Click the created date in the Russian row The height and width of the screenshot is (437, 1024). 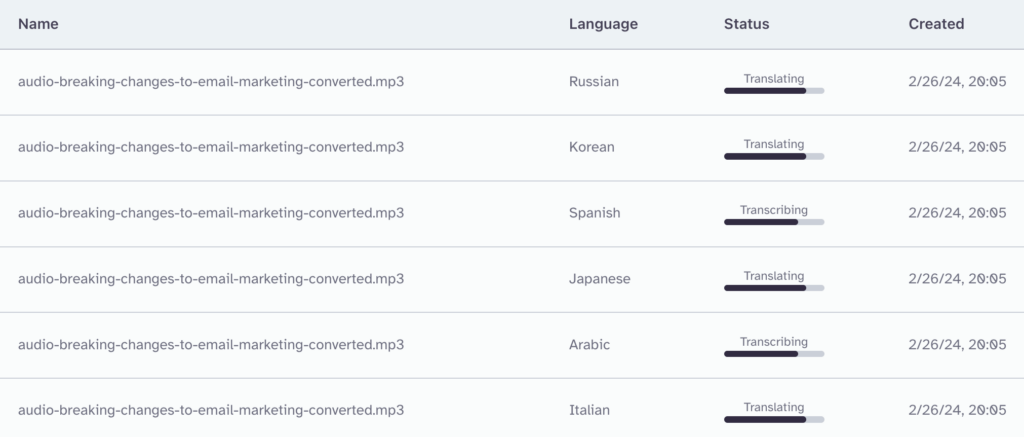click(957, 81)
